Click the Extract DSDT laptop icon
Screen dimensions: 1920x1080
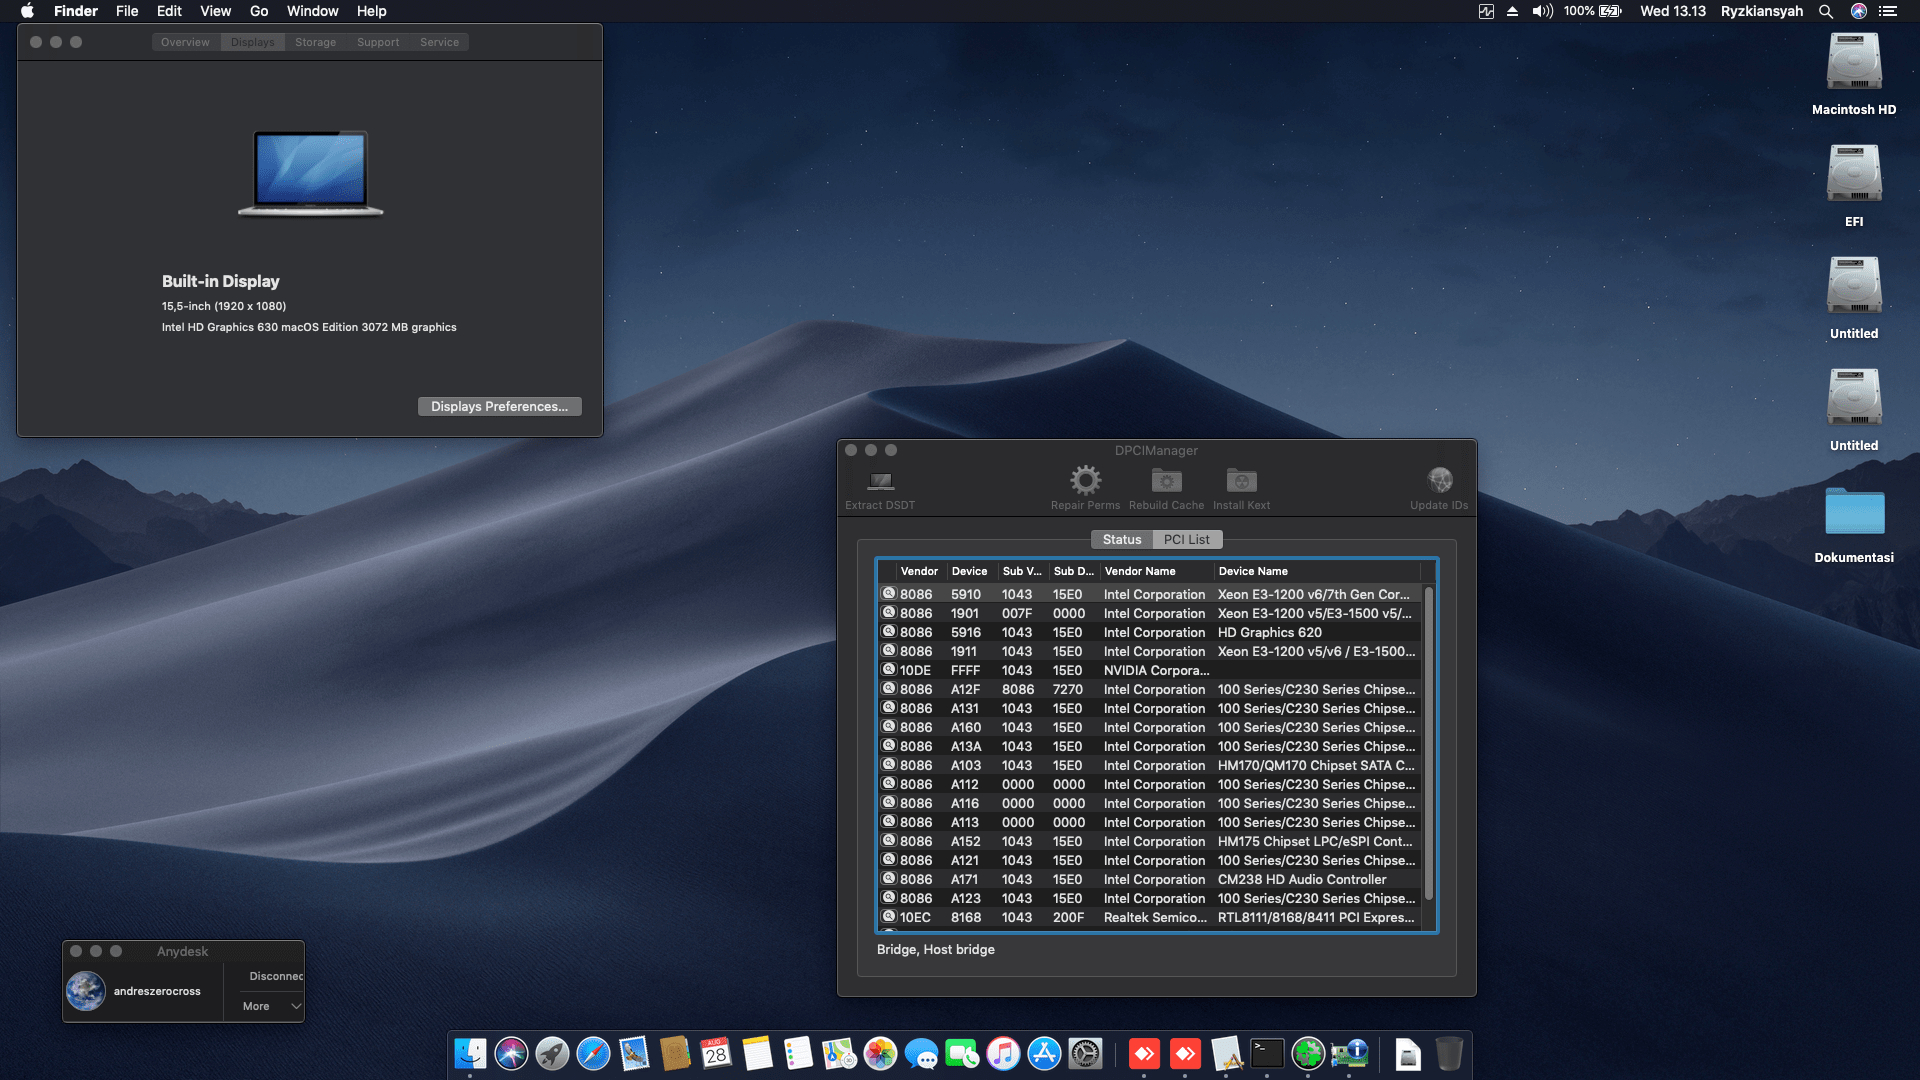880,482
